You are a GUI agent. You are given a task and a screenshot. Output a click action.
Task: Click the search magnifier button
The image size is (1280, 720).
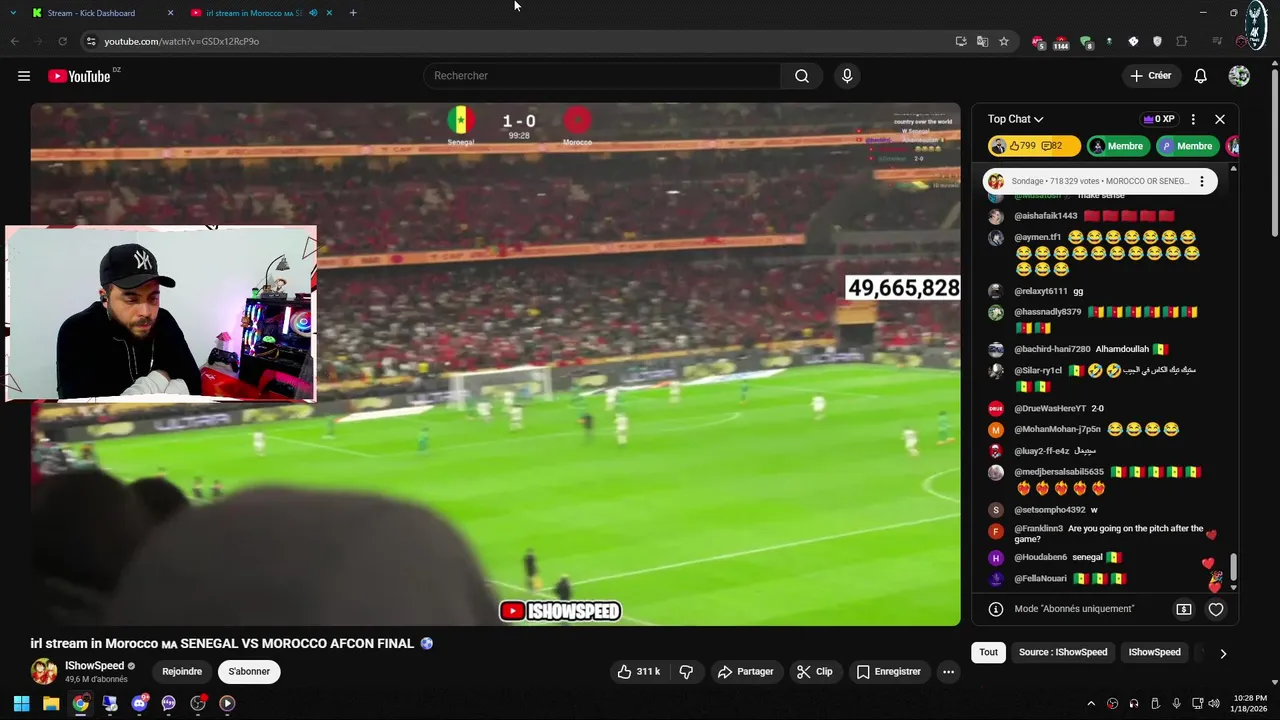tap(802, 76)
